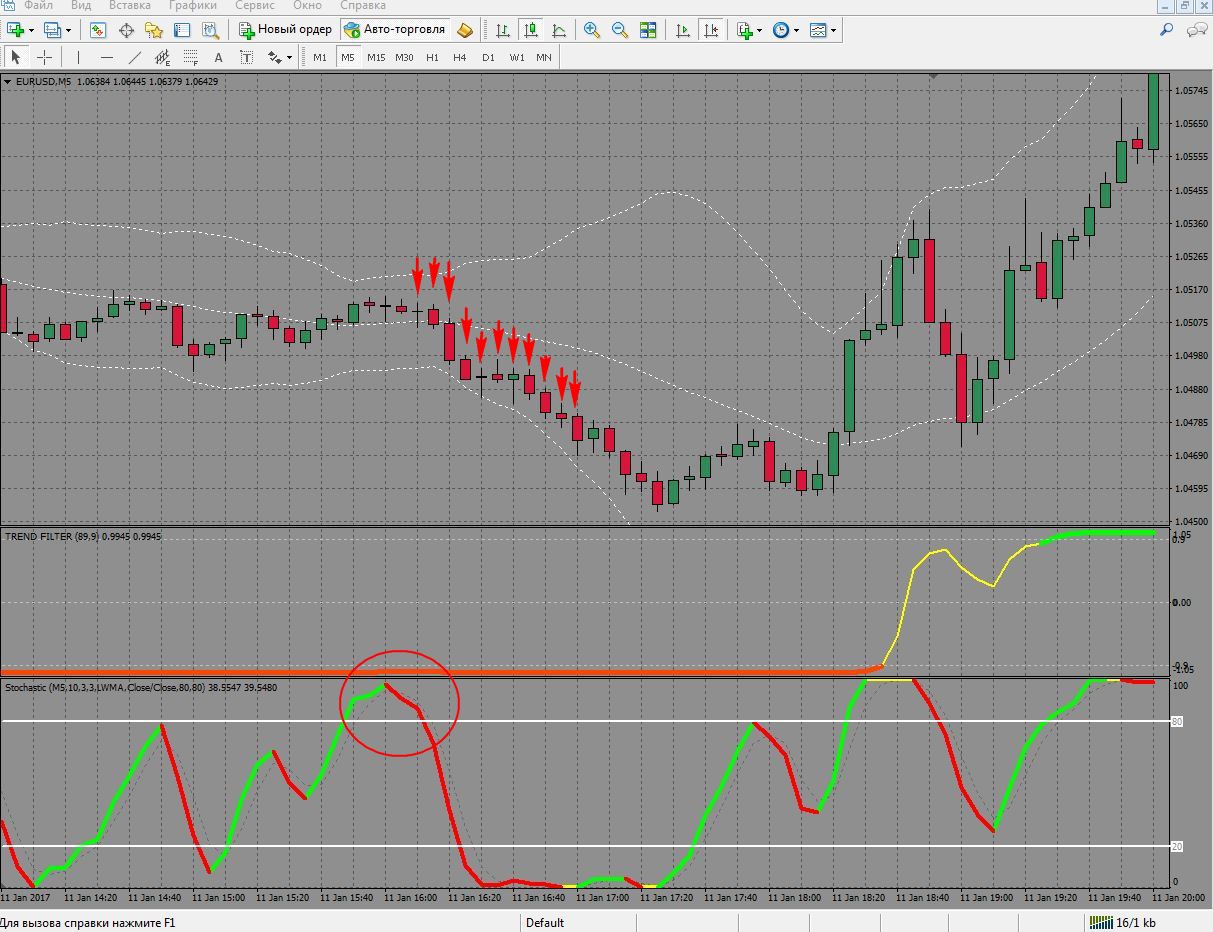The width and height of the screenshot is (1213, 932).
Task: Draw a horizontal line
Action: pos(107,57)
